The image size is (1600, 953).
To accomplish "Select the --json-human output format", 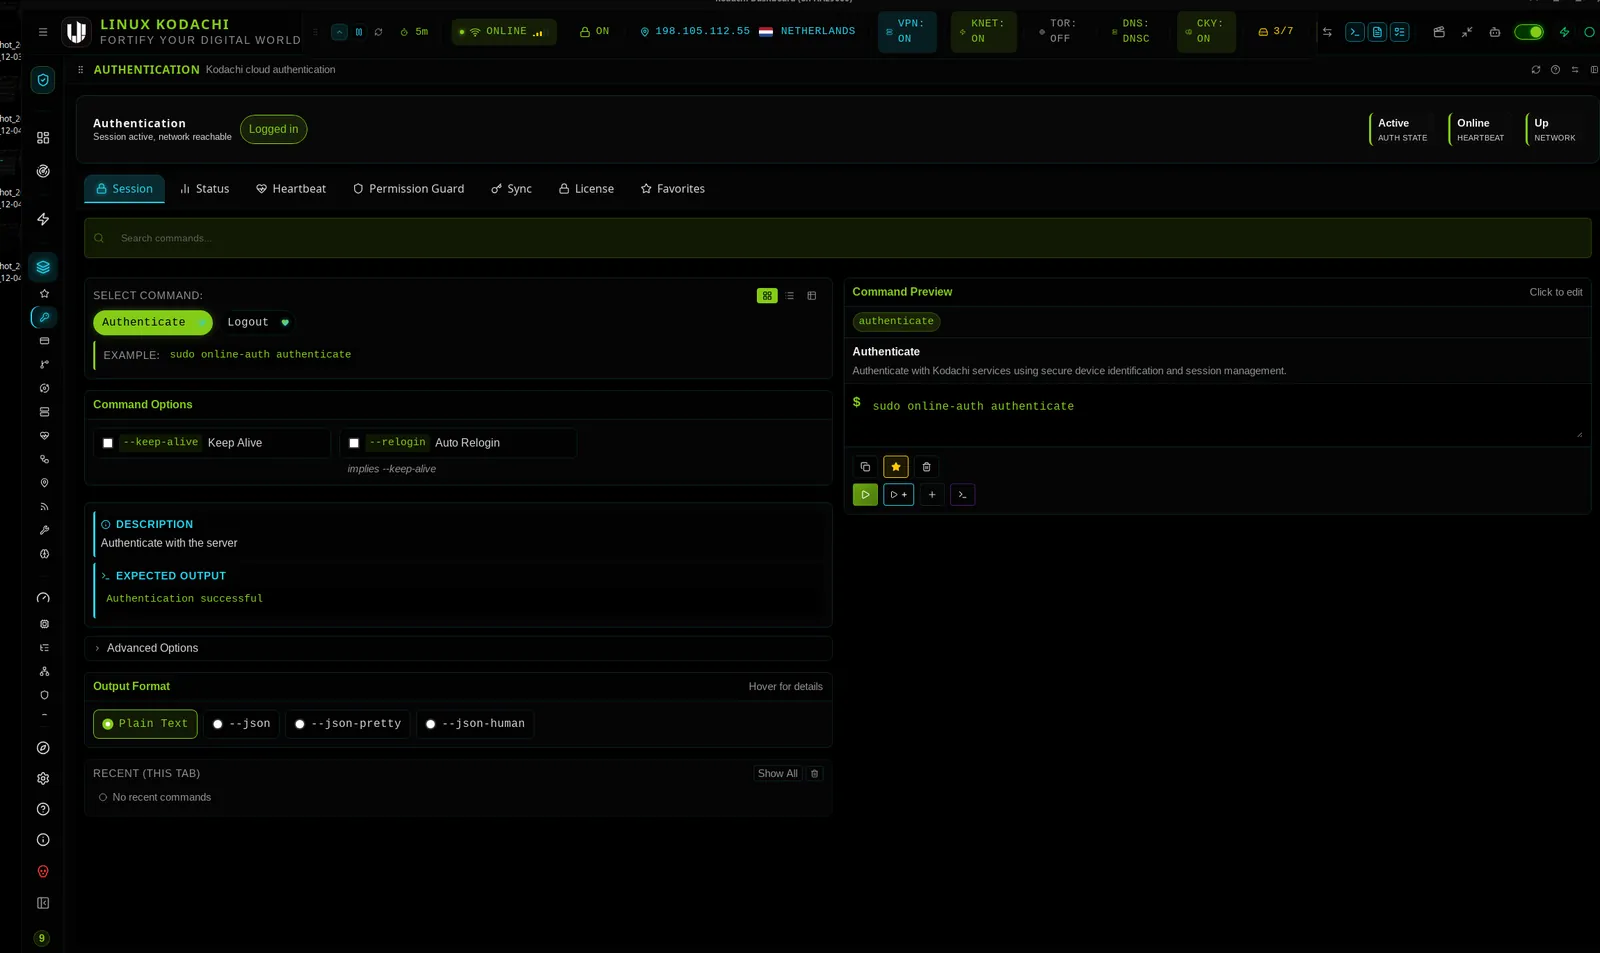I will point(475,724).
